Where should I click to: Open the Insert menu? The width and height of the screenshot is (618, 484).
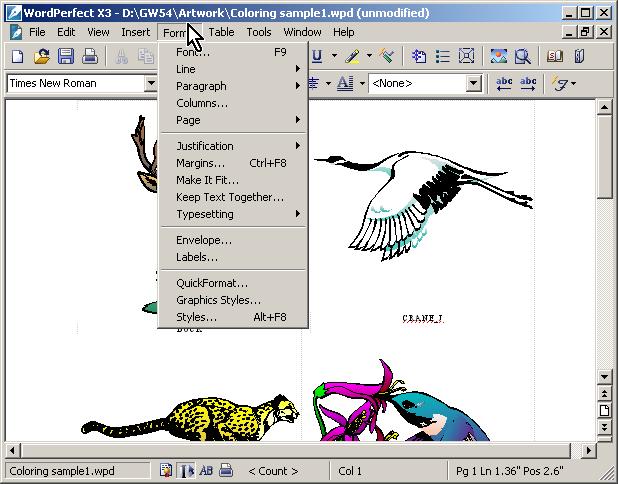pos(136,32)
